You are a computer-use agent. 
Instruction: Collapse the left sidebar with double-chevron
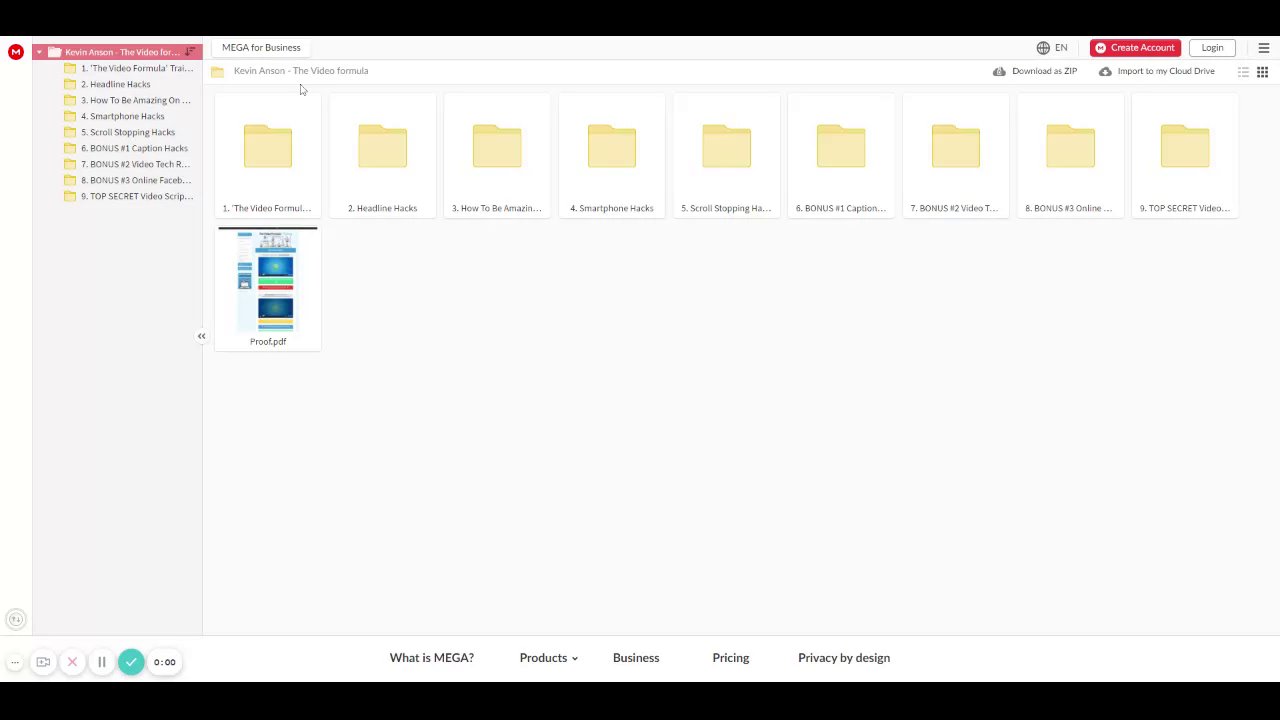click(201, 336)
